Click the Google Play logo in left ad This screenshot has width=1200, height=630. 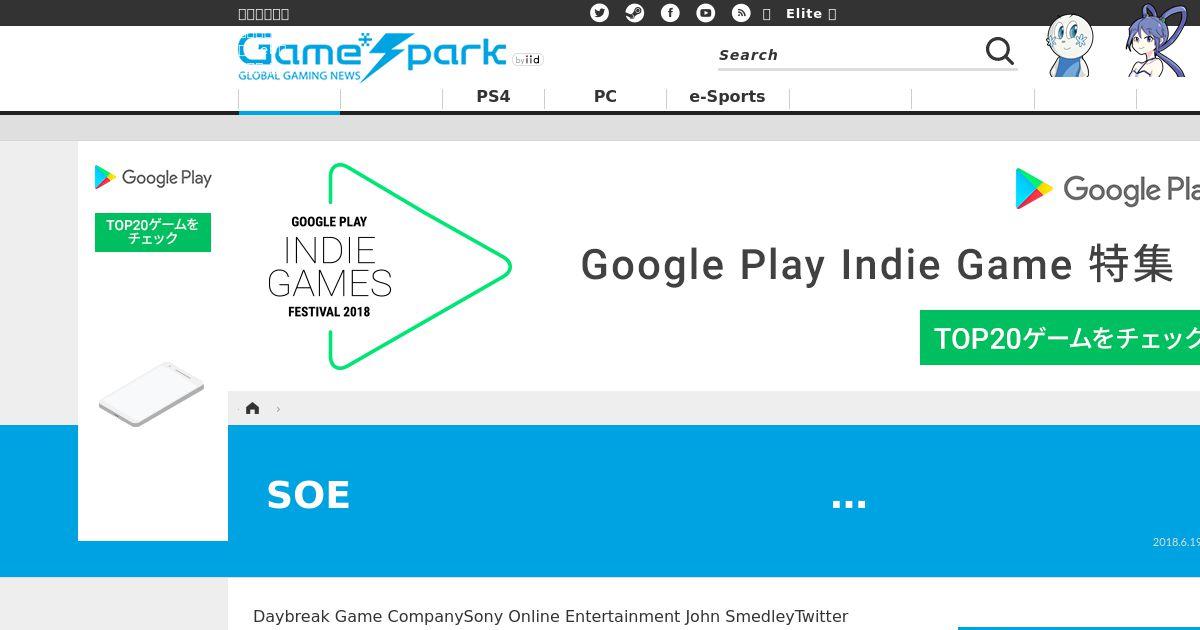(153, 178)
